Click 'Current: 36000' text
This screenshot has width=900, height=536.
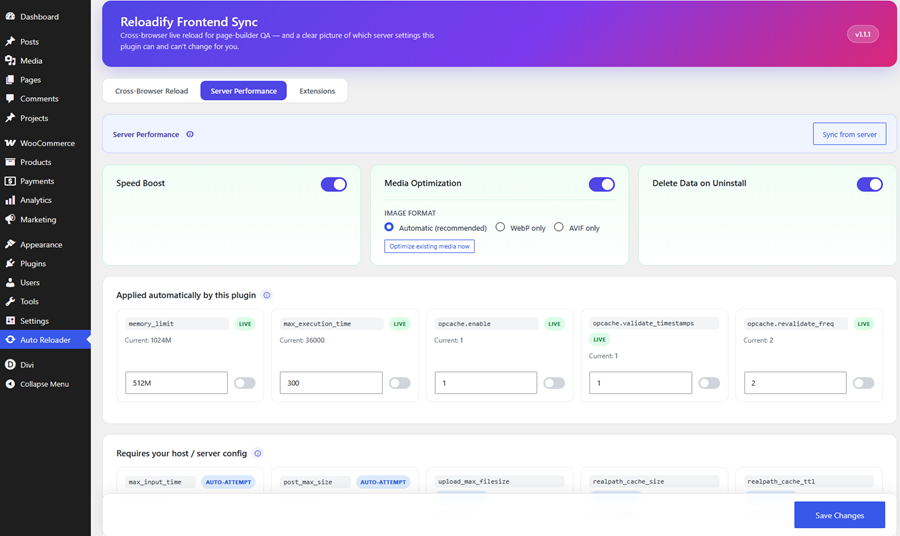(x=302, y=340)
